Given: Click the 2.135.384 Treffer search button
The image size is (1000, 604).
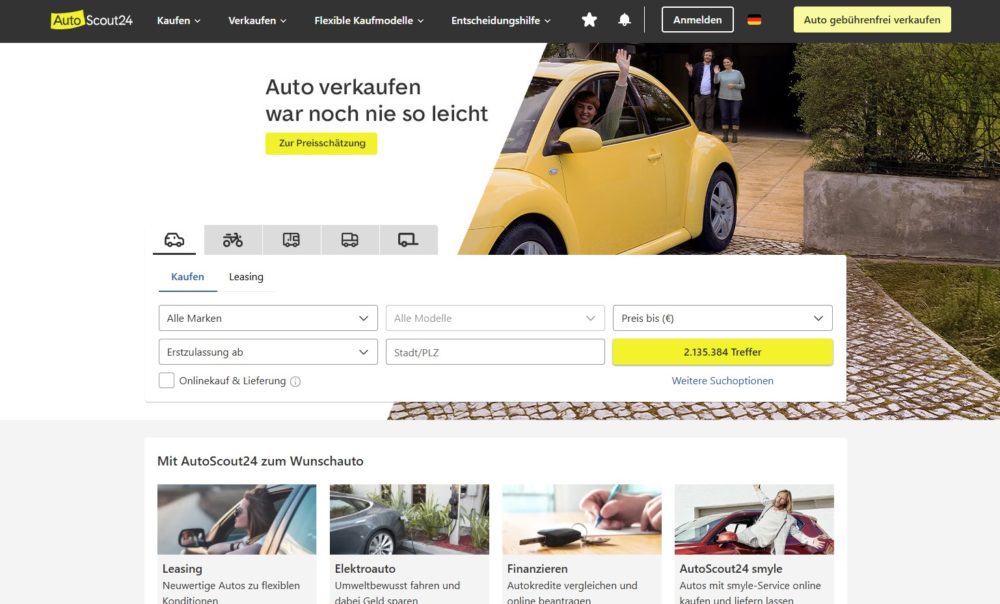Looking at the screenshot, I should (723, 352).
